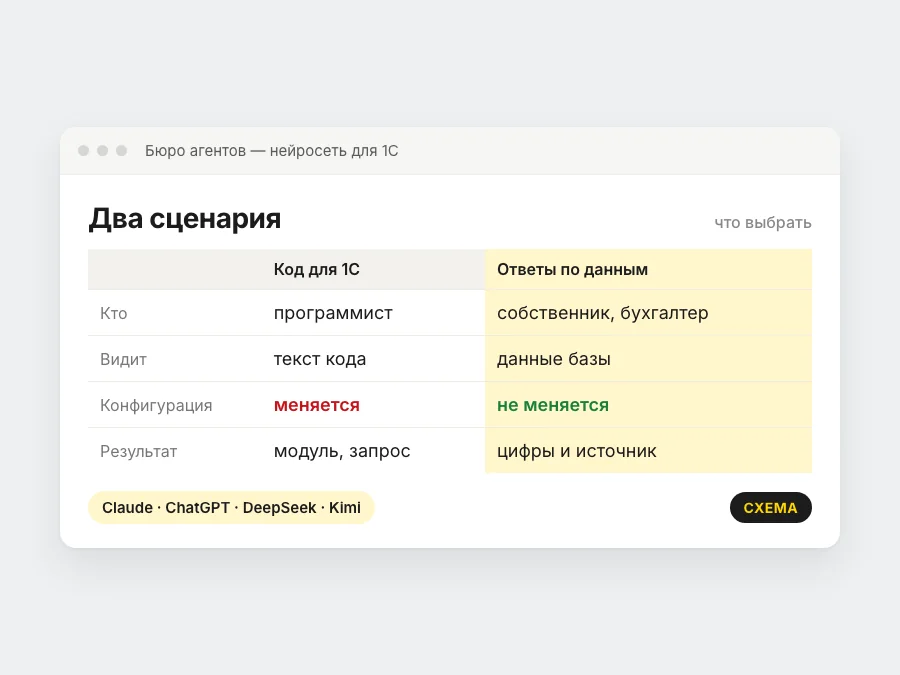Click the 'что выбрать' label
This screenshot has width=900, height=675.
[x=763, y=223]
